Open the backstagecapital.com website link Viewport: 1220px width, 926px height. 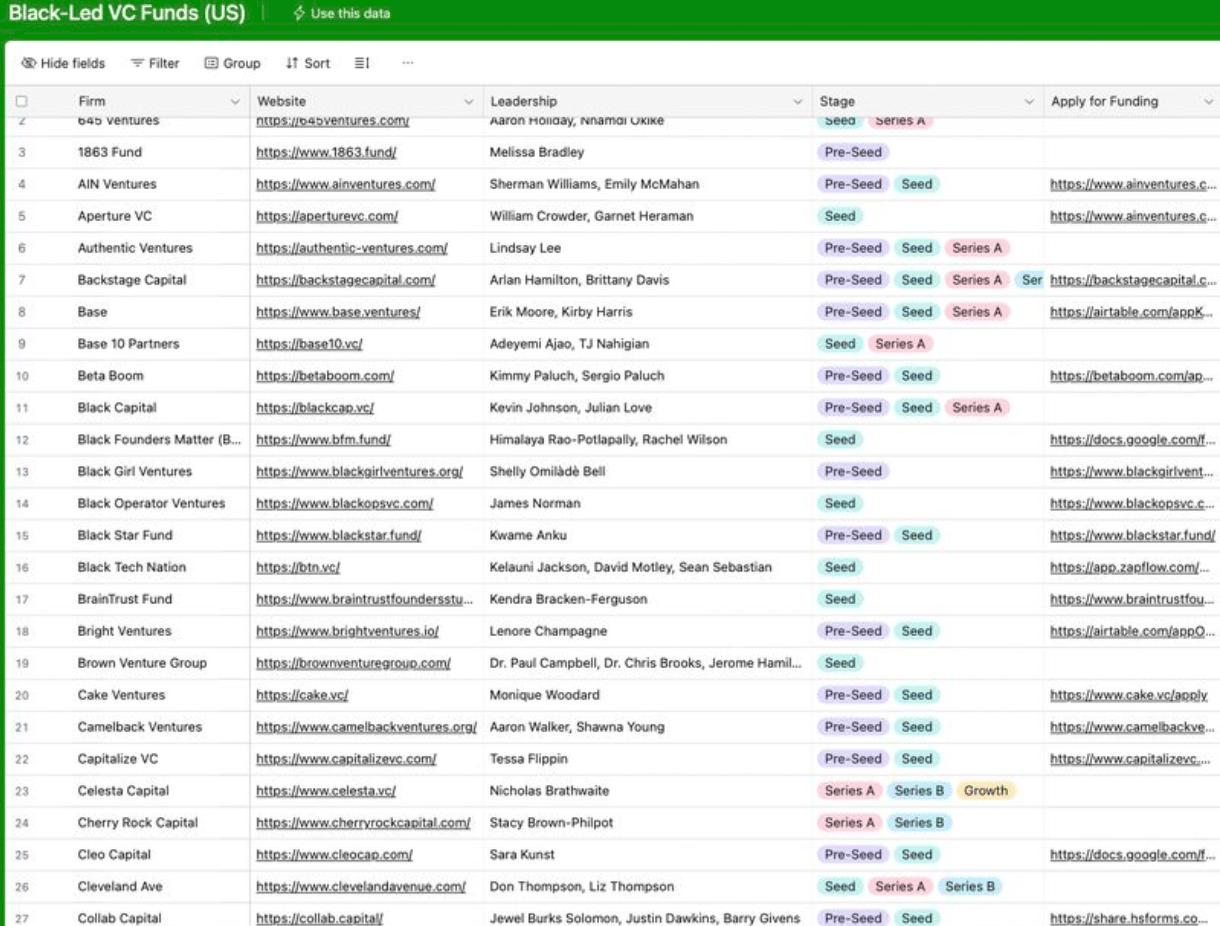coord(345,280)
